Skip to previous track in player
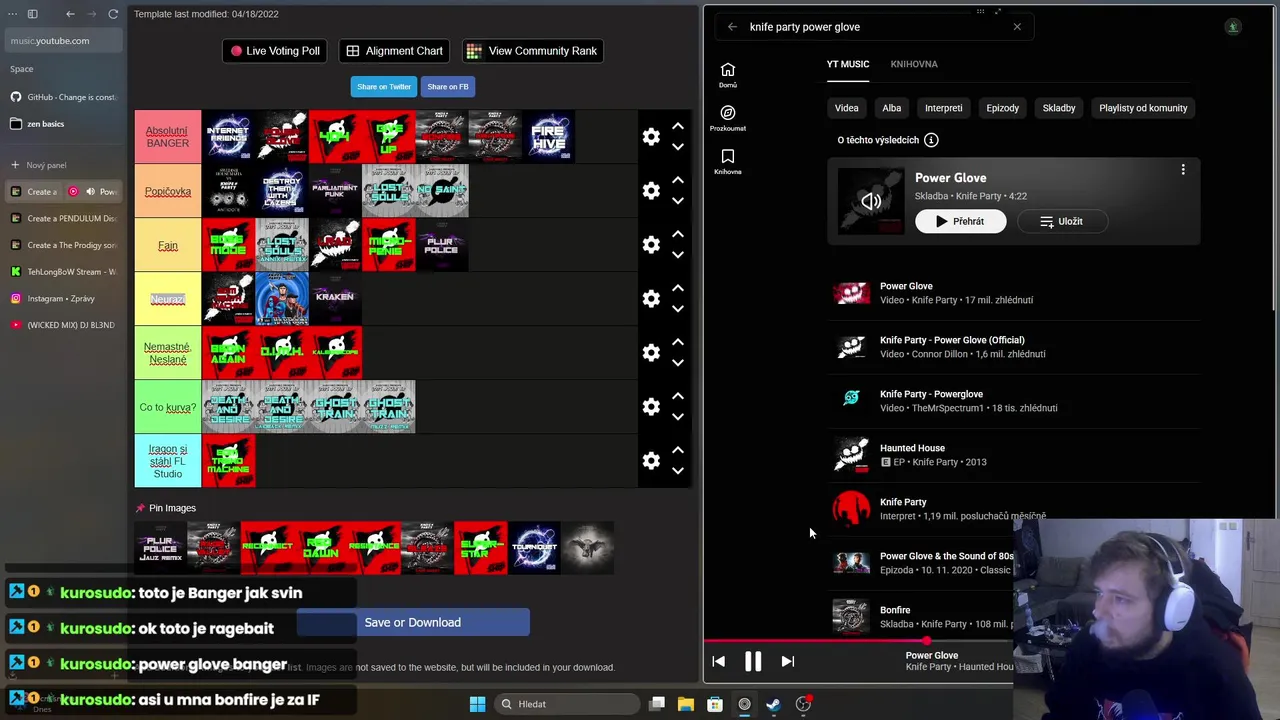The height and width of the screenshot is (720, 1280). (x=718, y=661)
